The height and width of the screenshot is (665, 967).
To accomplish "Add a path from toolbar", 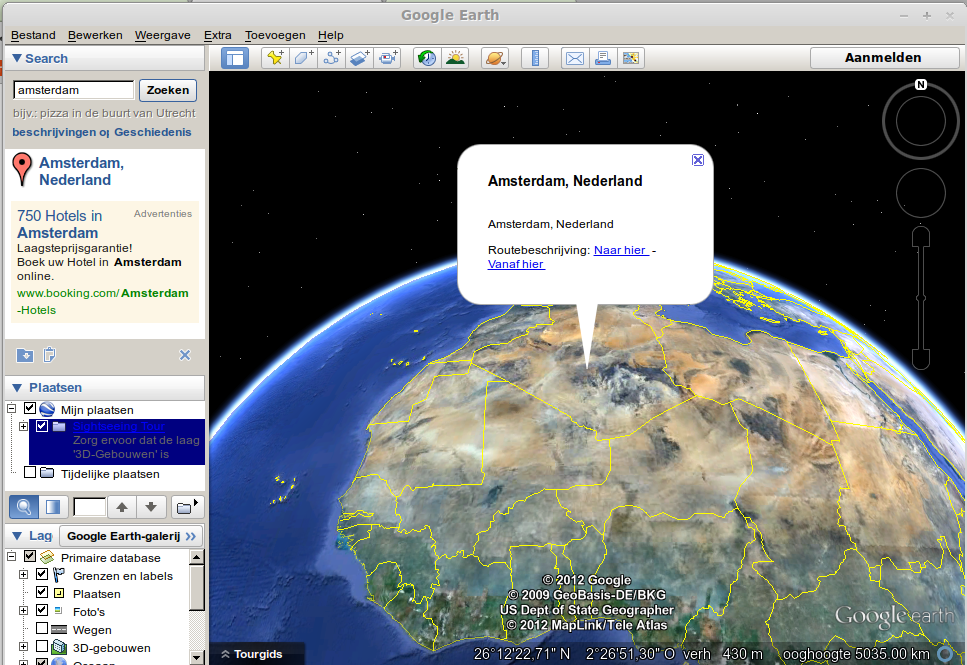I will (332, 58).
